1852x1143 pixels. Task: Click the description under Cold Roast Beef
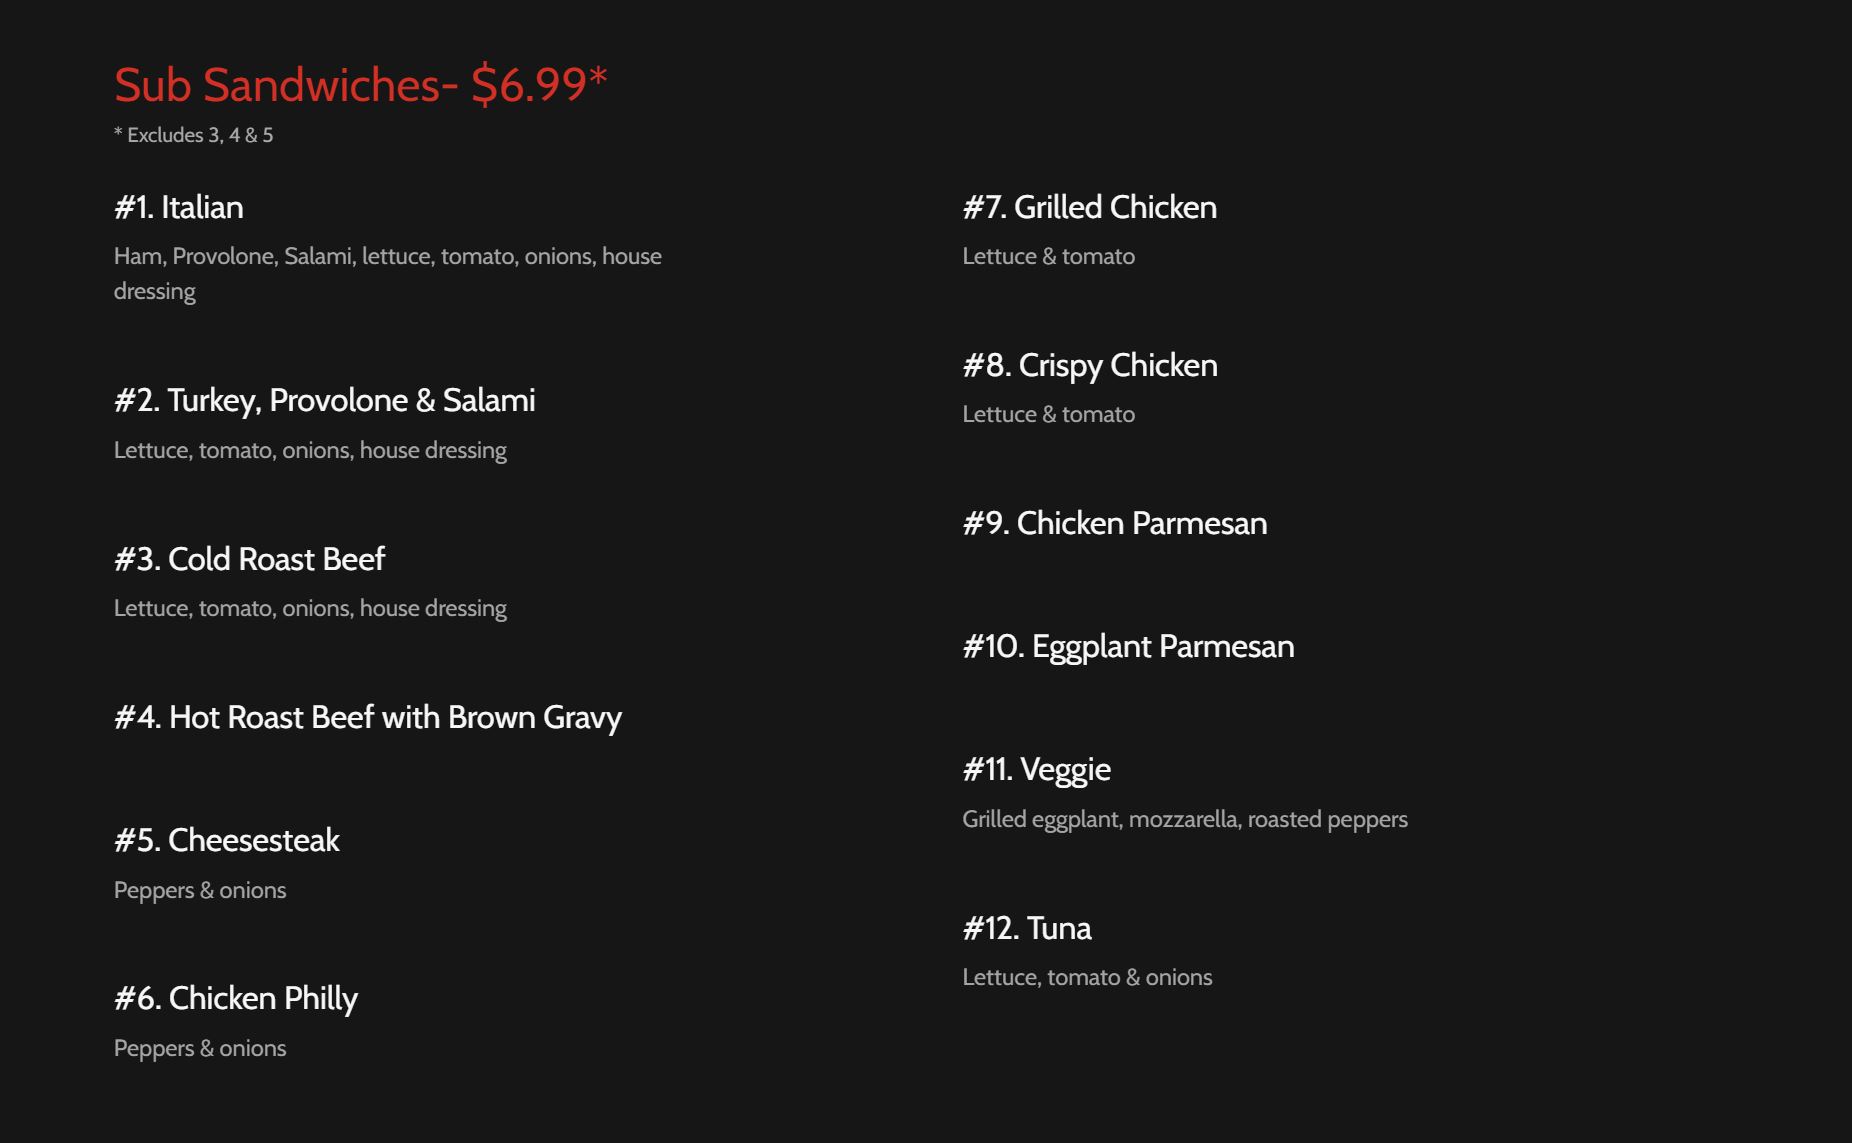tap(310, 608)
